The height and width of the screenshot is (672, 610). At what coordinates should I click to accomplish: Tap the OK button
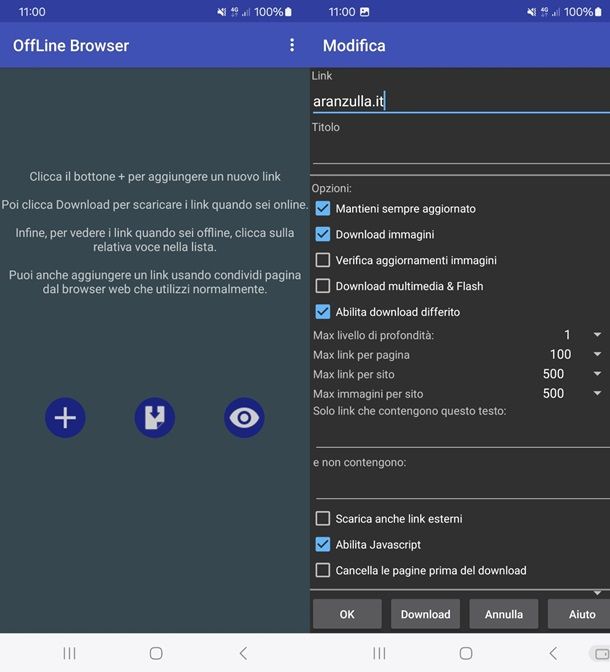[x=347, y=614]
